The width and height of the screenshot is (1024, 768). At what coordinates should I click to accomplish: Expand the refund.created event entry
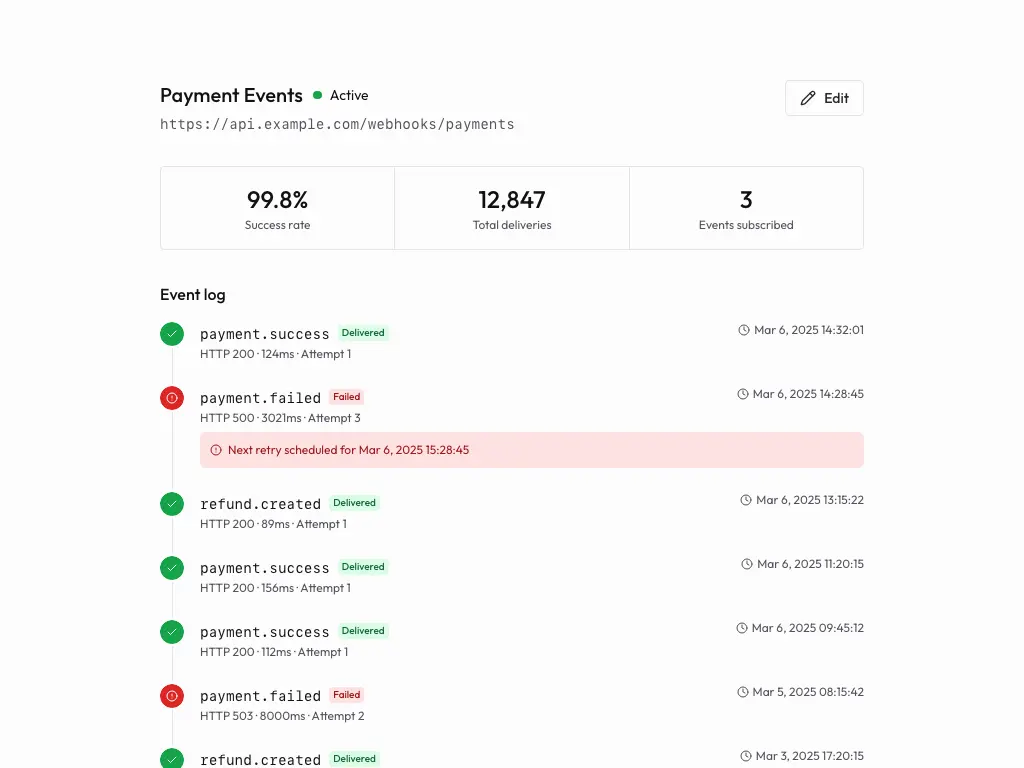click(261, 504)
